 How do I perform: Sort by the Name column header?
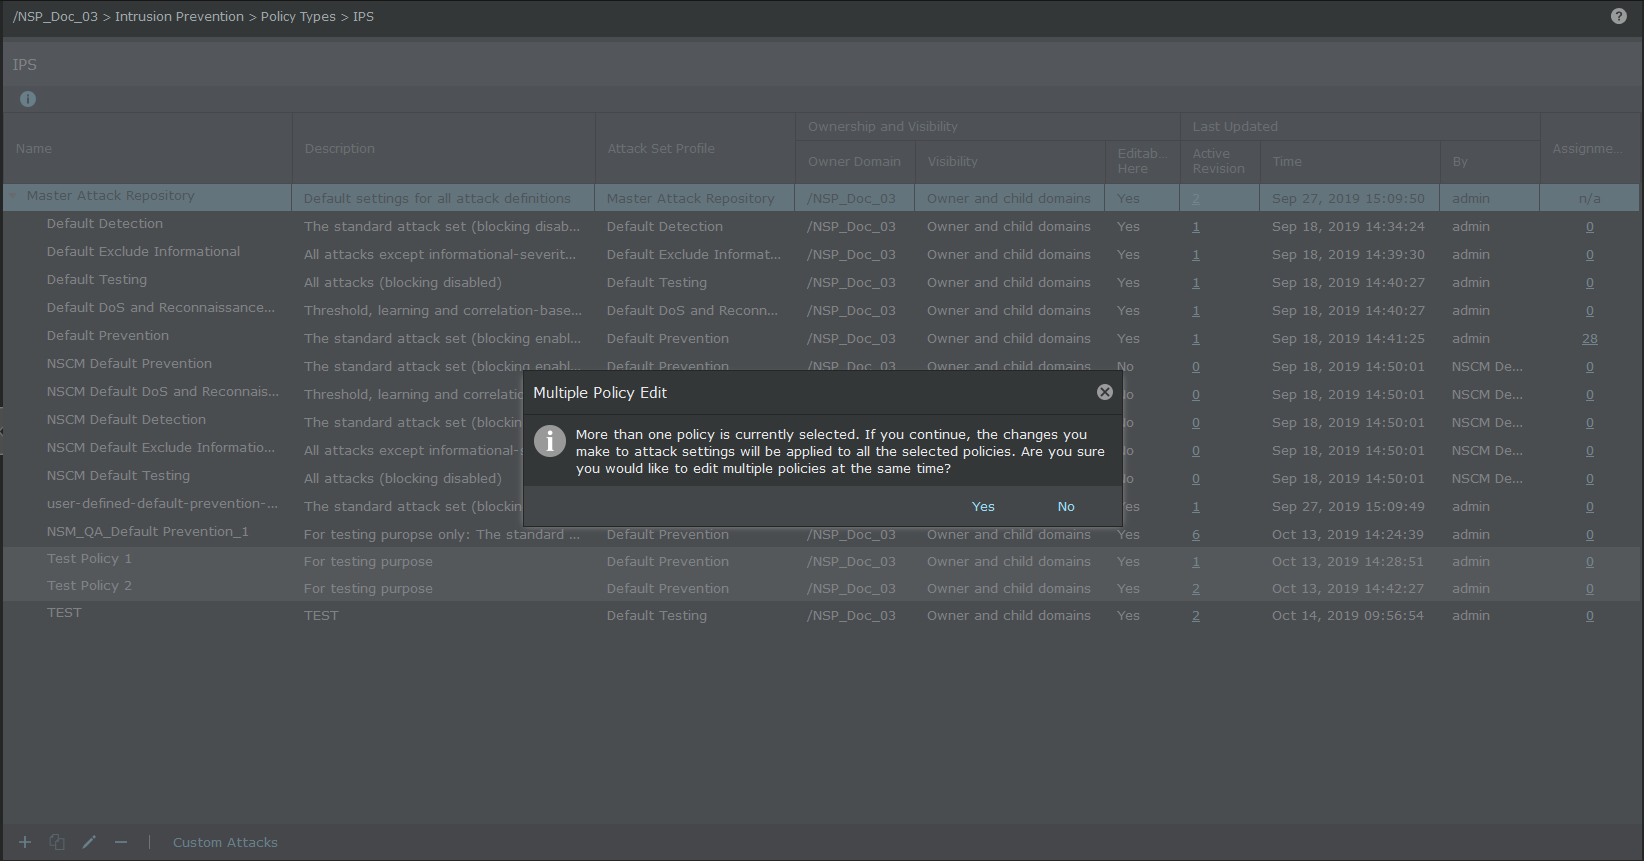tap(34, 148)
